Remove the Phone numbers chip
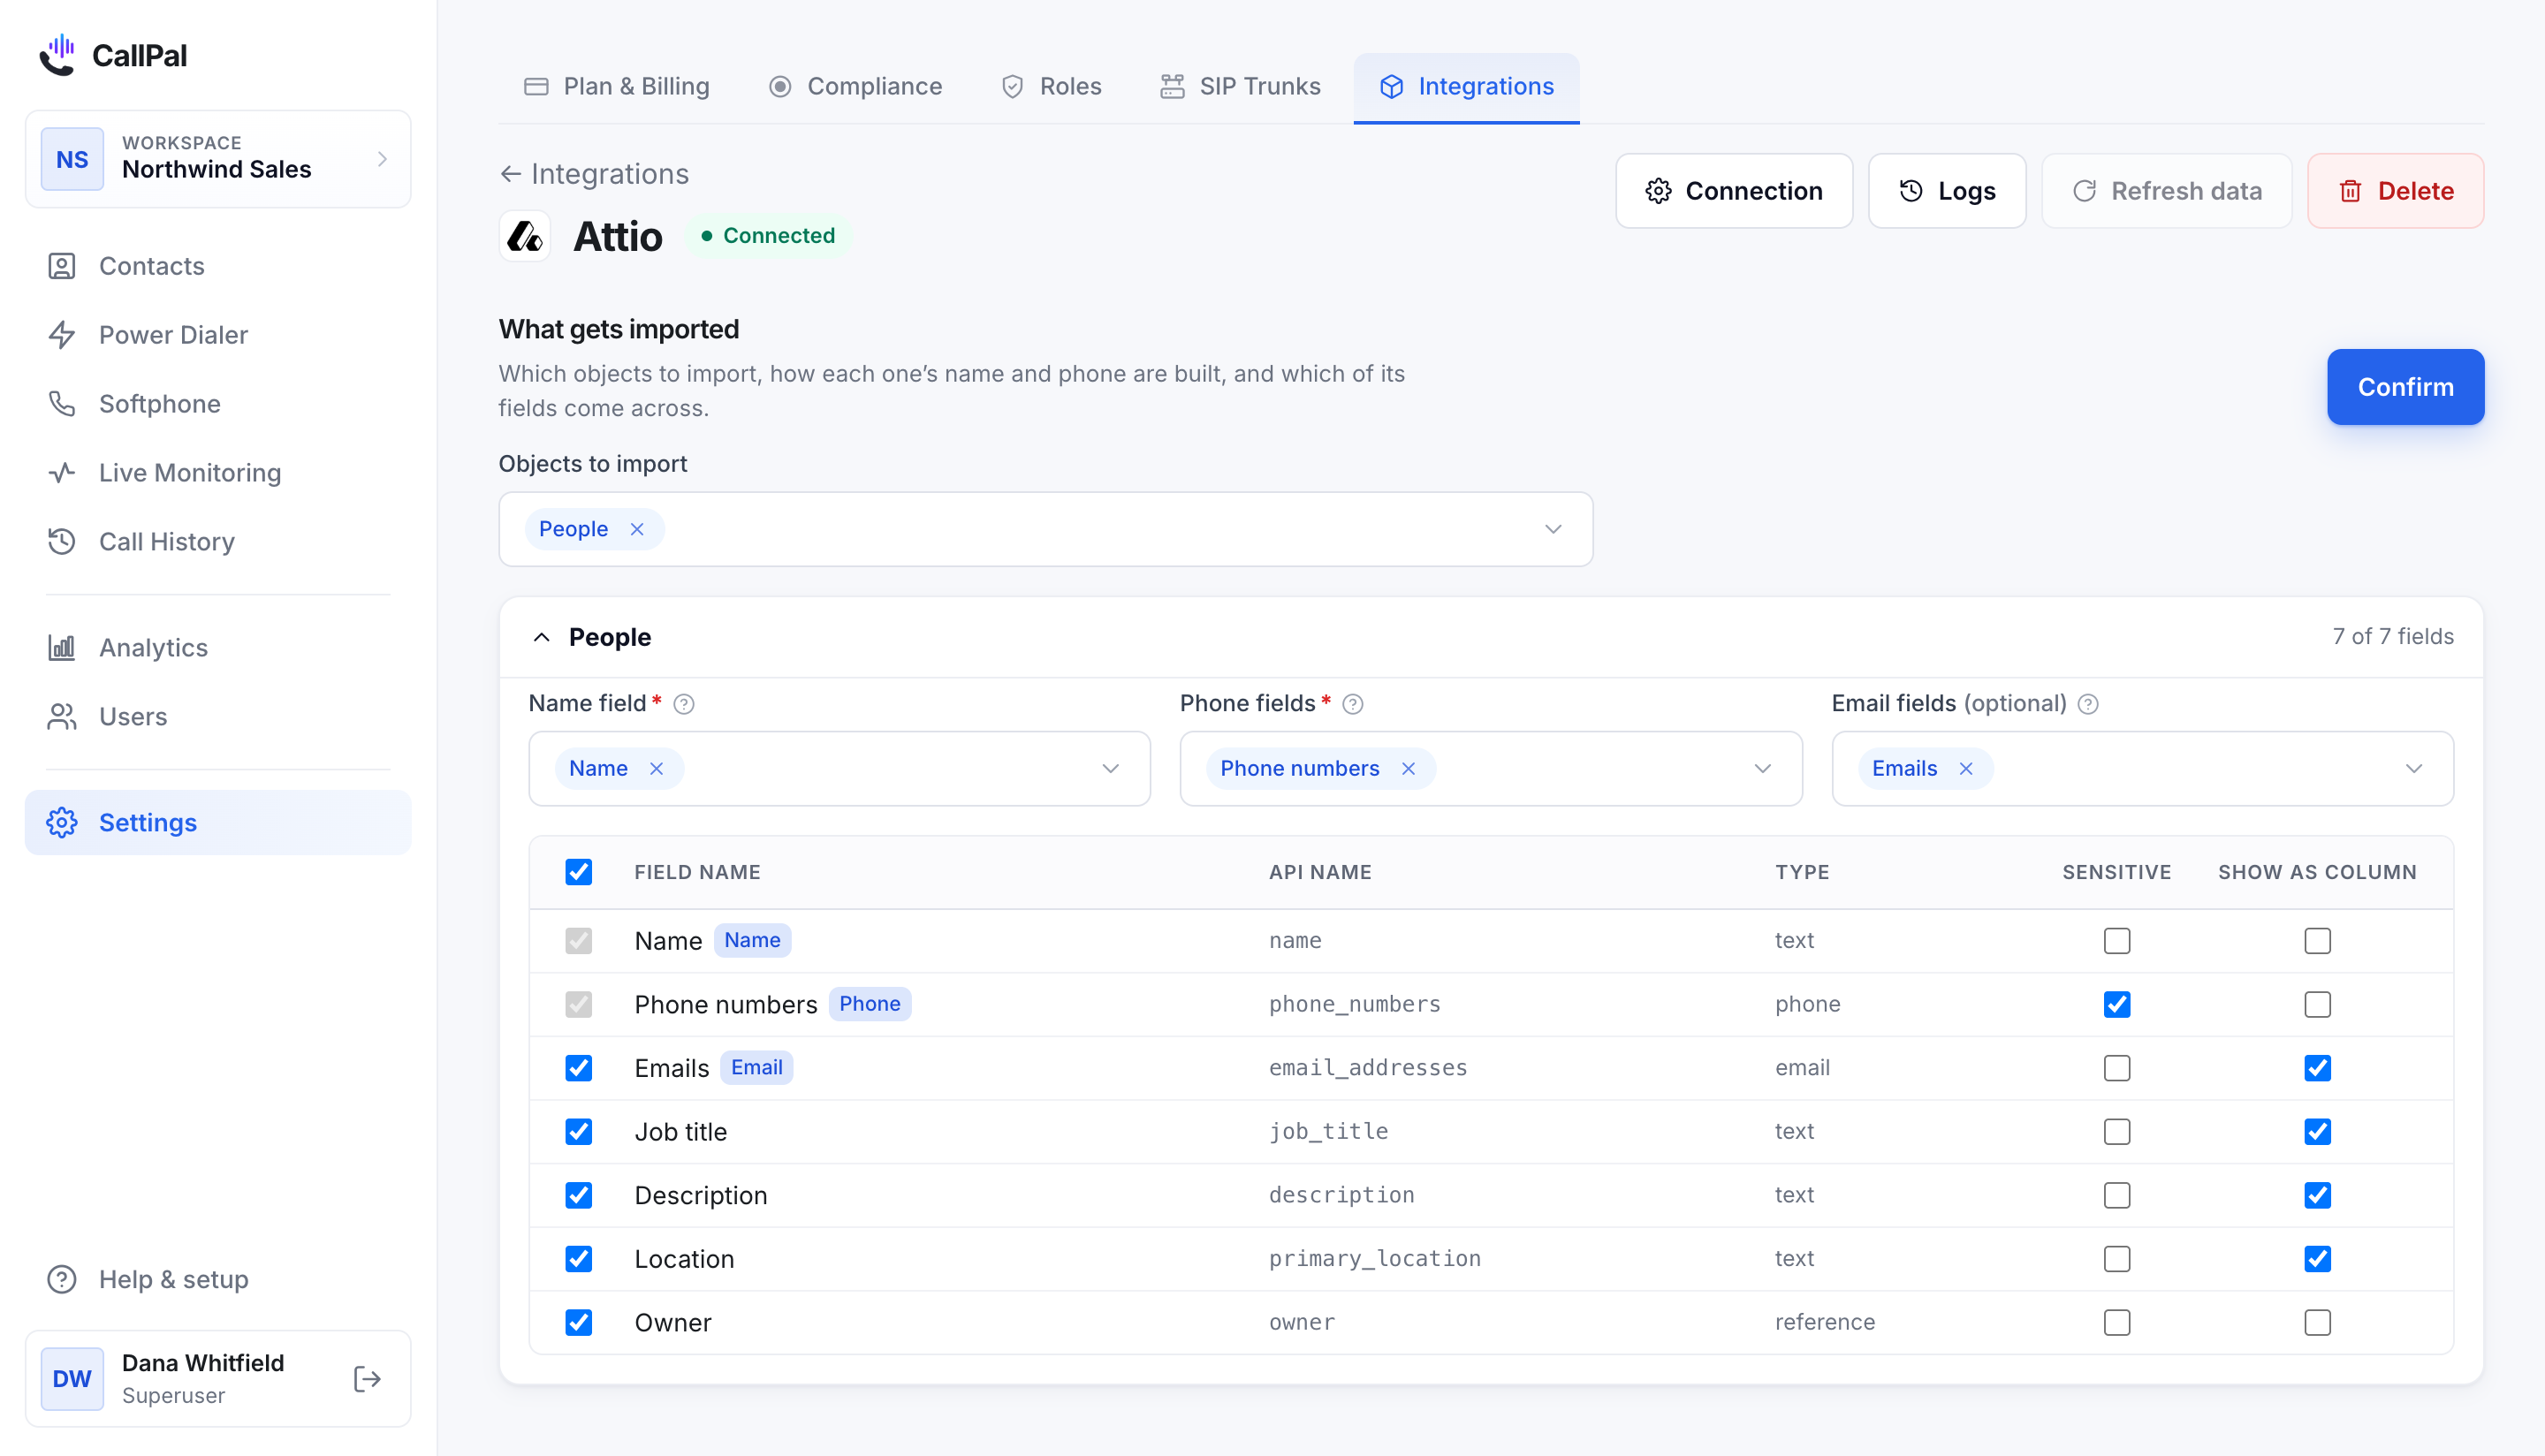2545x1456 pixels. click(x=1408, y=769)
